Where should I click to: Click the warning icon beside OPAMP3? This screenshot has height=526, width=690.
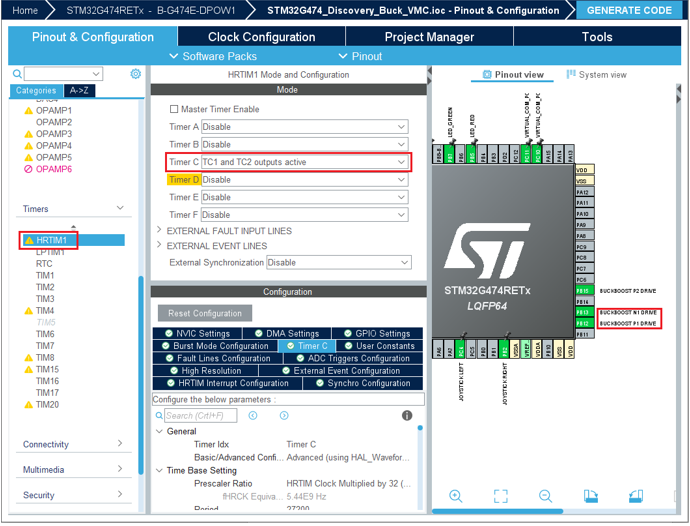click(x=29, y=134)
